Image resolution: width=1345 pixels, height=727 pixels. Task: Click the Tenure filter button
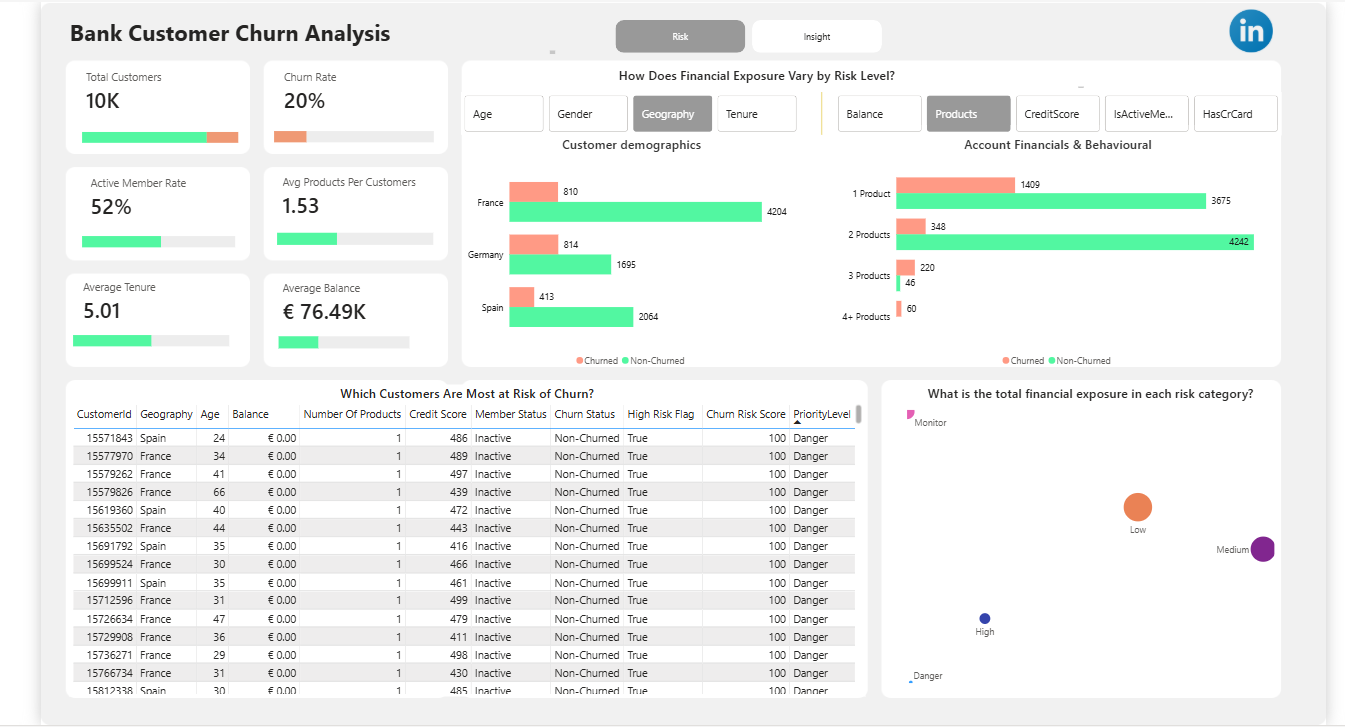[x=756, y=113]
